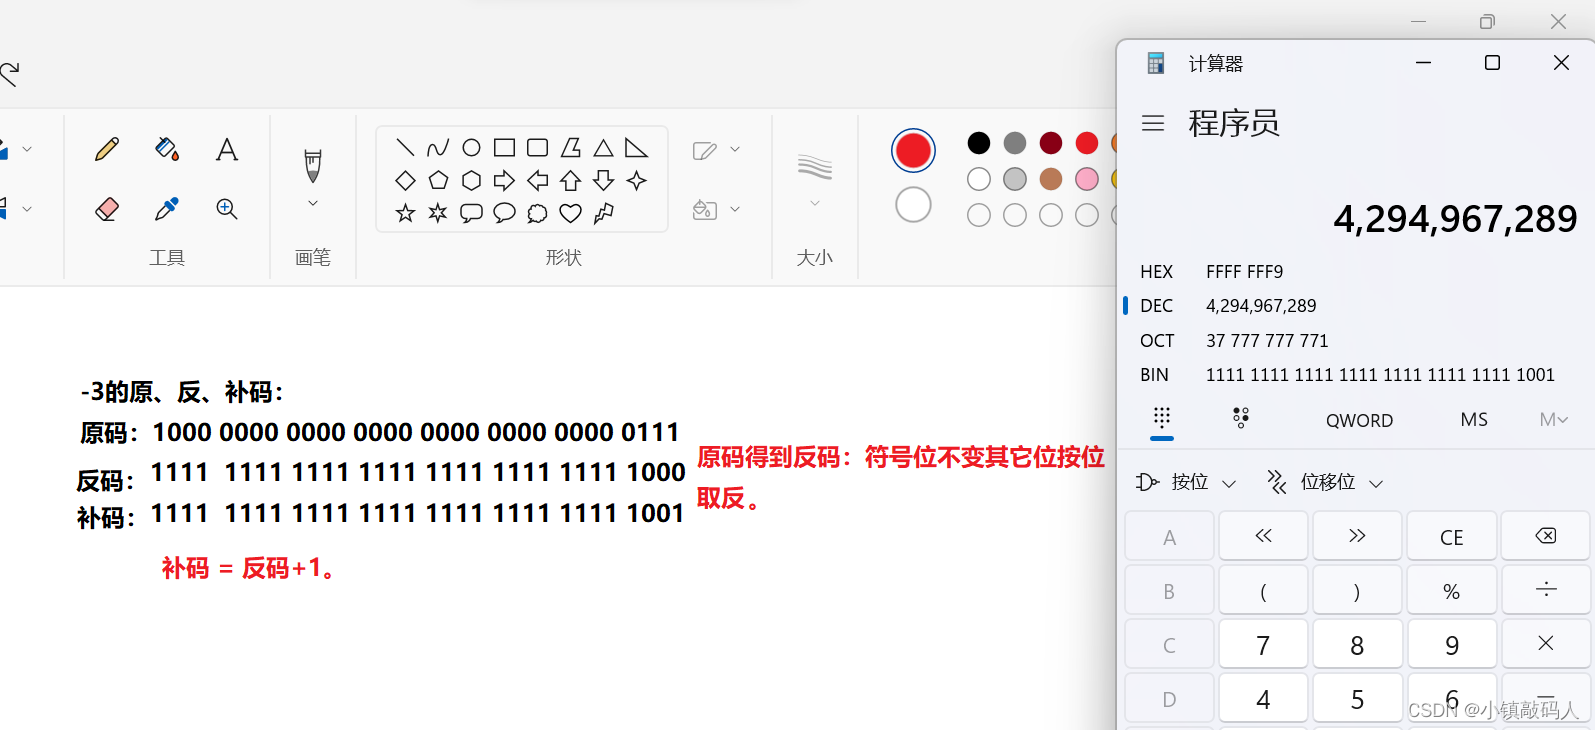Select the Brush tool in Paint
Image resolution: width=1595 pixels, height=730 pixels.
pos(313,166)
